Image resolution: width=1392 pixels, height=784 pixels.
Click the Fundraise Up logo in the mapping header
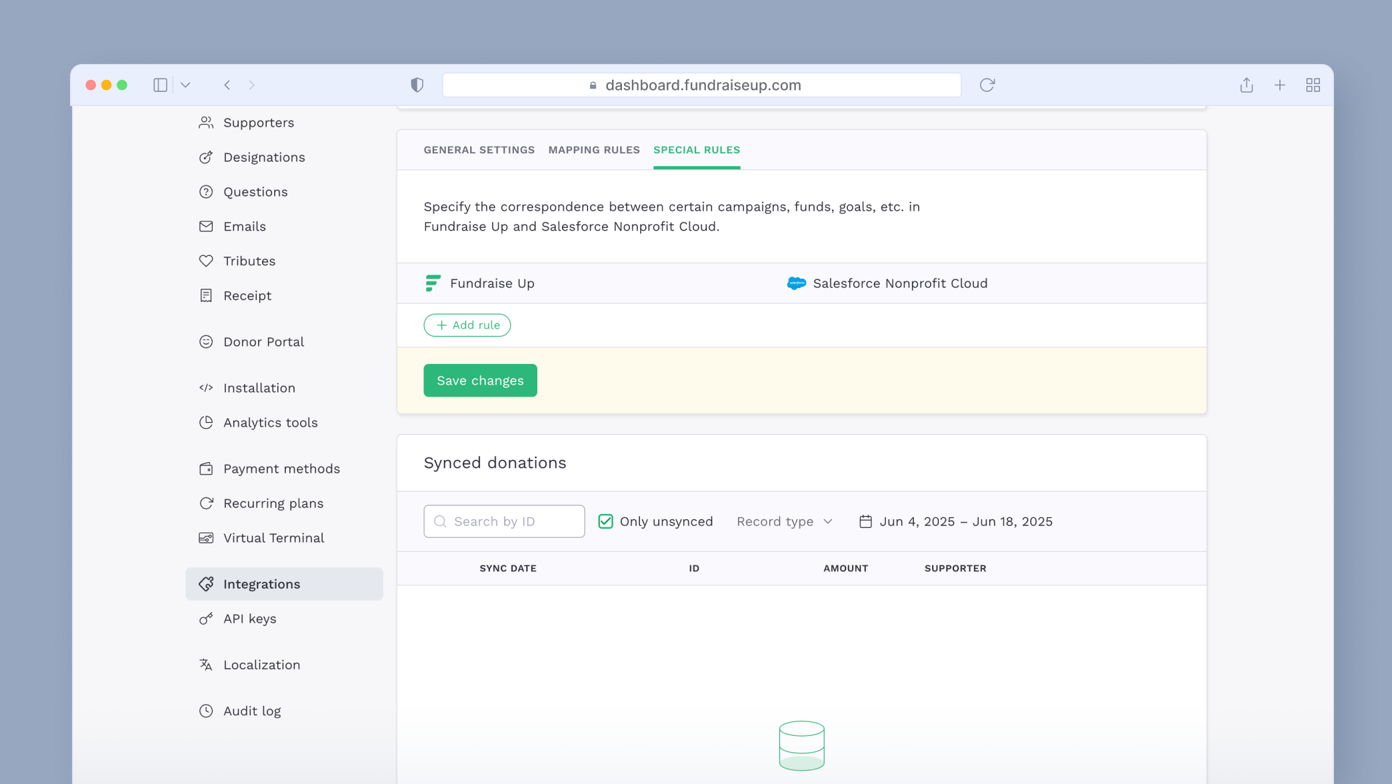pyautogui.click(x=432, y=283)
